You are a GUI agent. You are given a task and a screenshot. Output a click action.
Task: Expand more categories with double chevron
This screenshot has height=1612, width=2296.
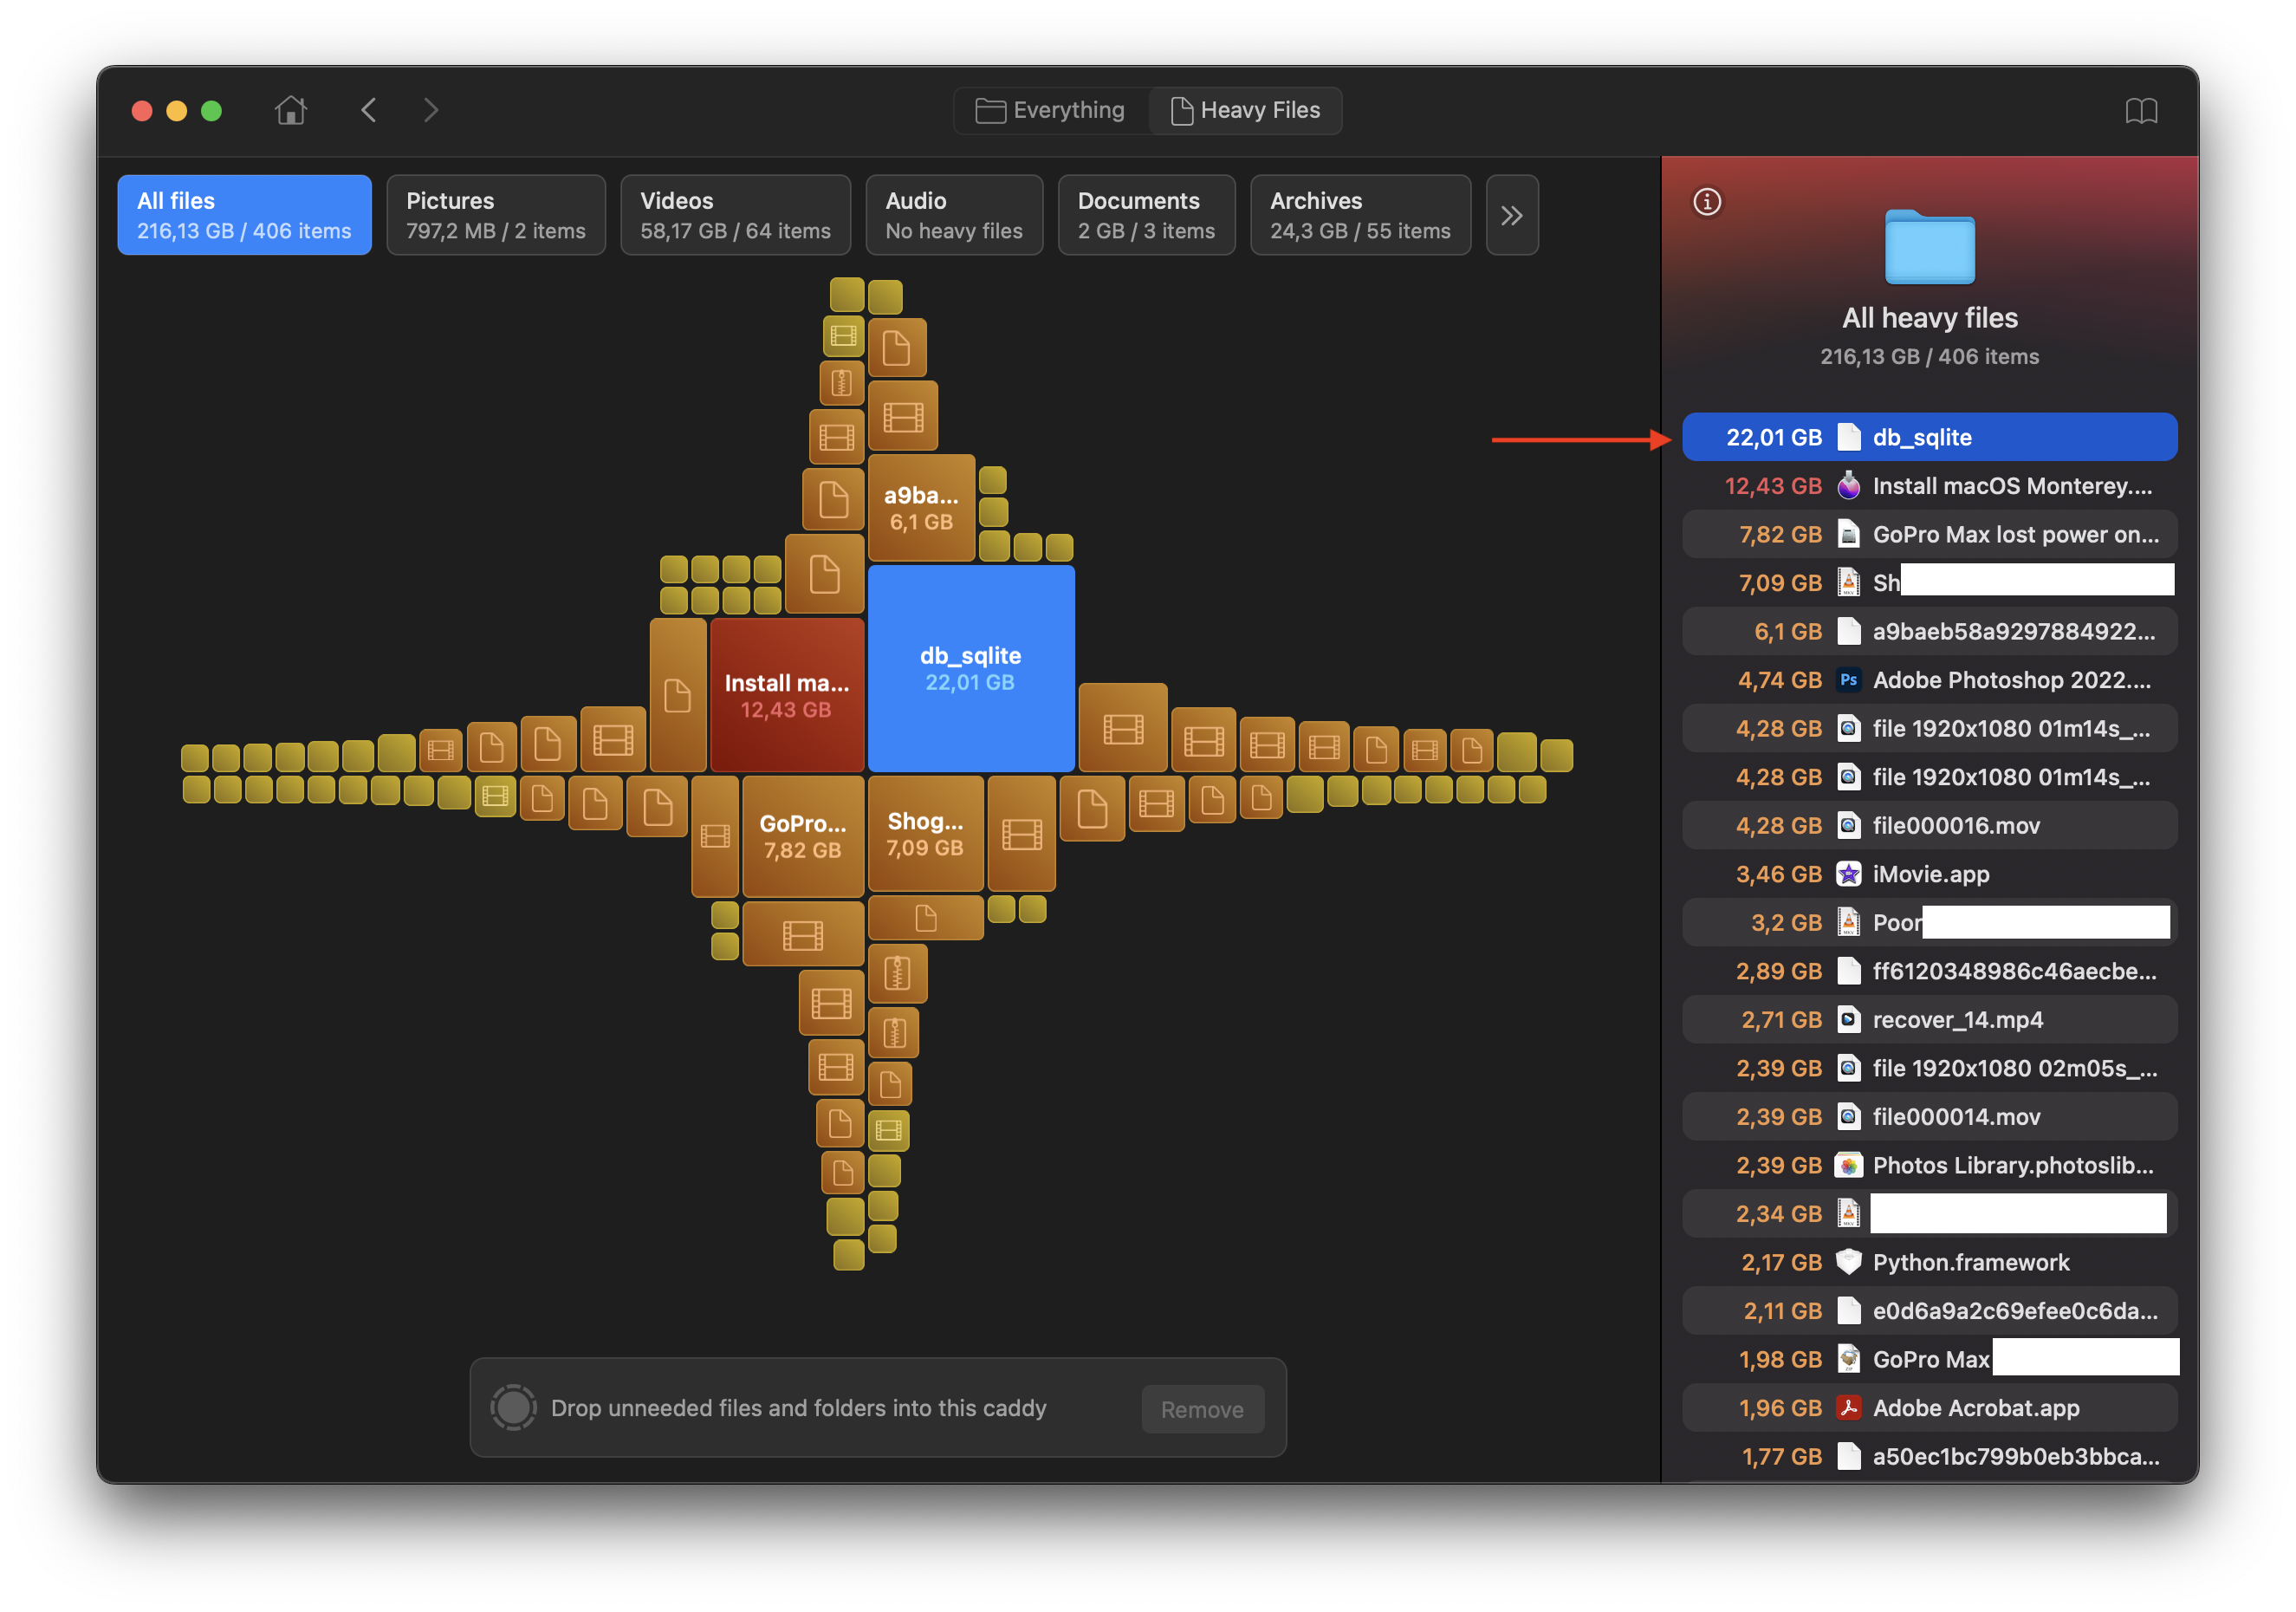coord(1511,215)
